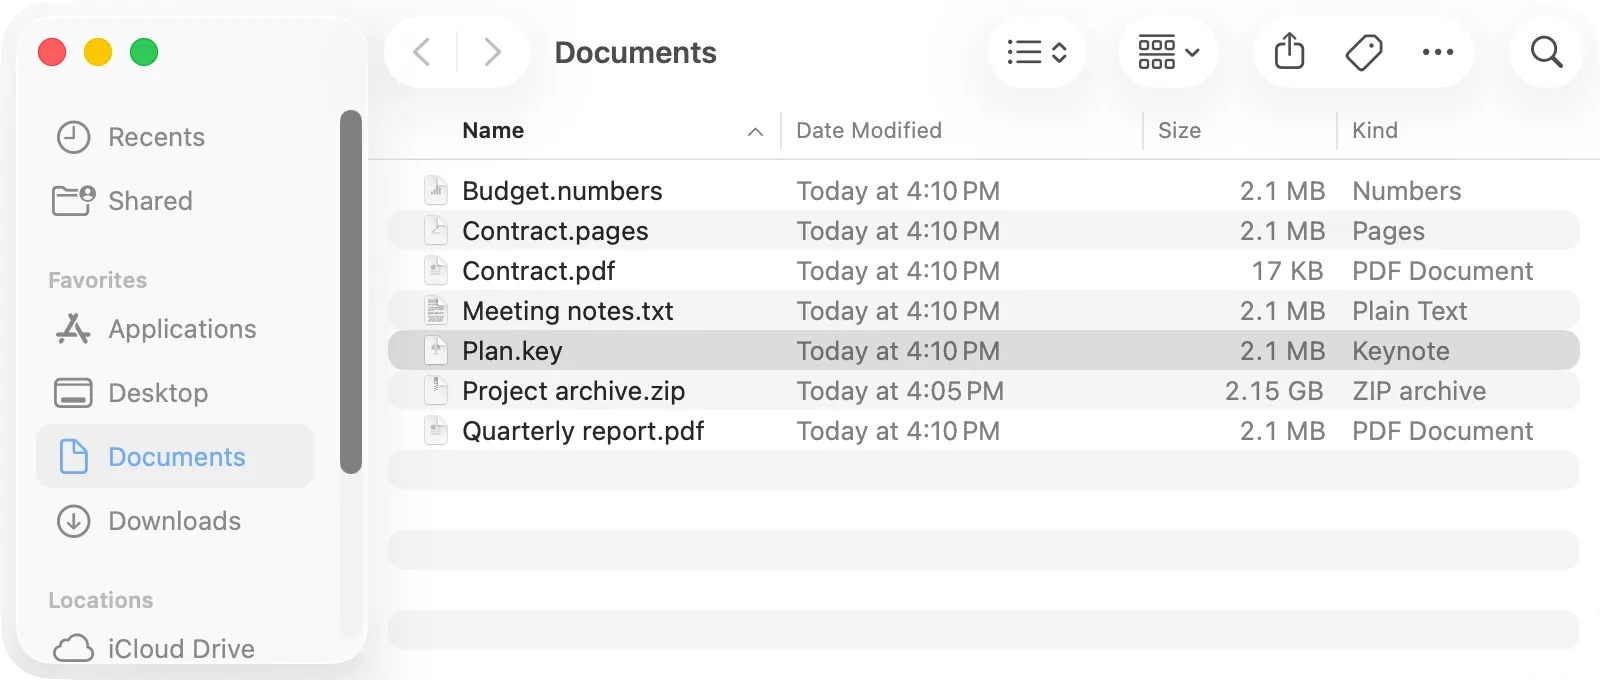Screen dimensions: 1600x680
Task: Select the Quarterly report.pdf file
Action: [984, 430]
